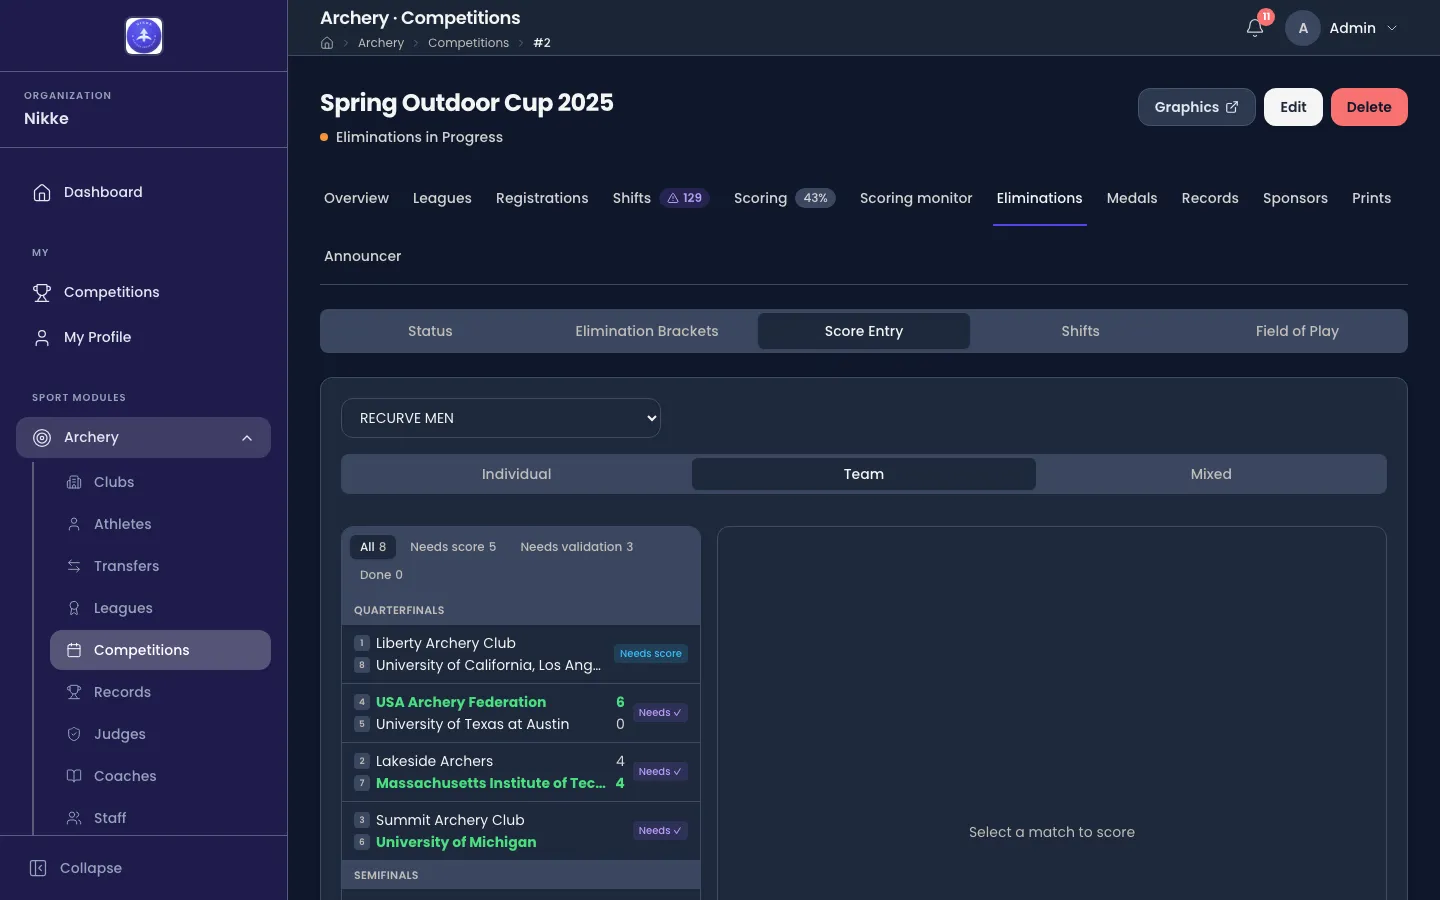Click the Archery target icon
The image size is (1440, 900).
point(42,437)
